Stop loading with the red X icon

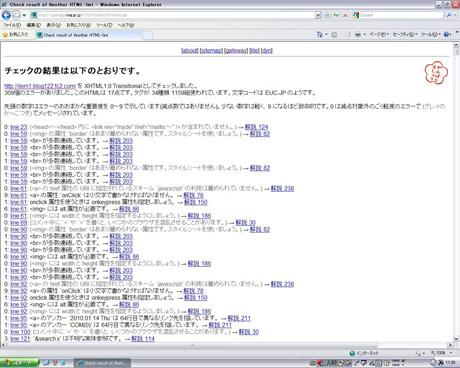click(x=345, y=15)
